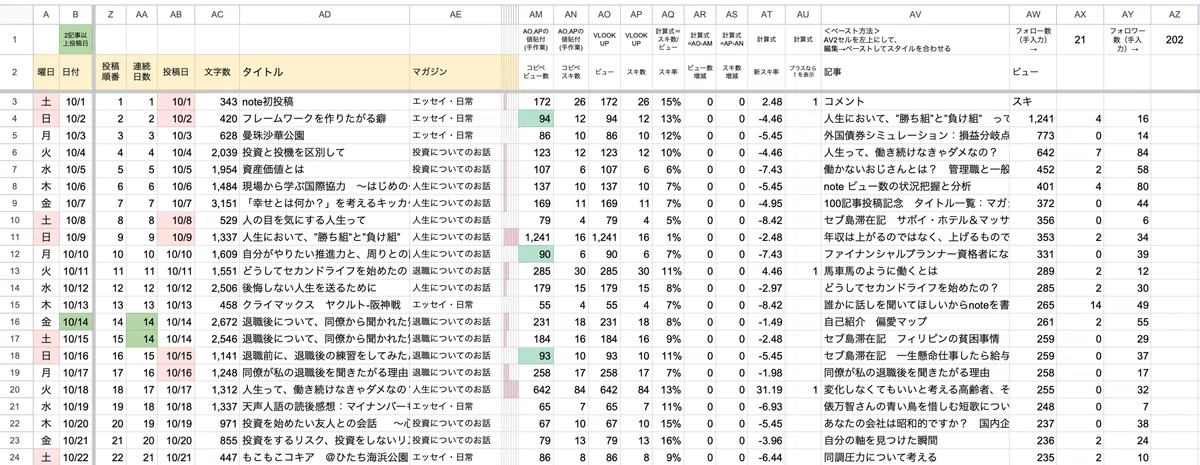The image size is (1200, 465).
Task: Select the コメント cell in column AV
Action: click(x=915, y=101)
